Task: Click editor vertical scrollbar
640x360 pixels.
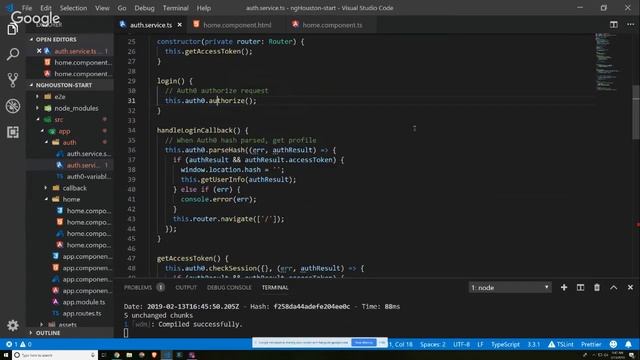Action: (x=636, y=112)
